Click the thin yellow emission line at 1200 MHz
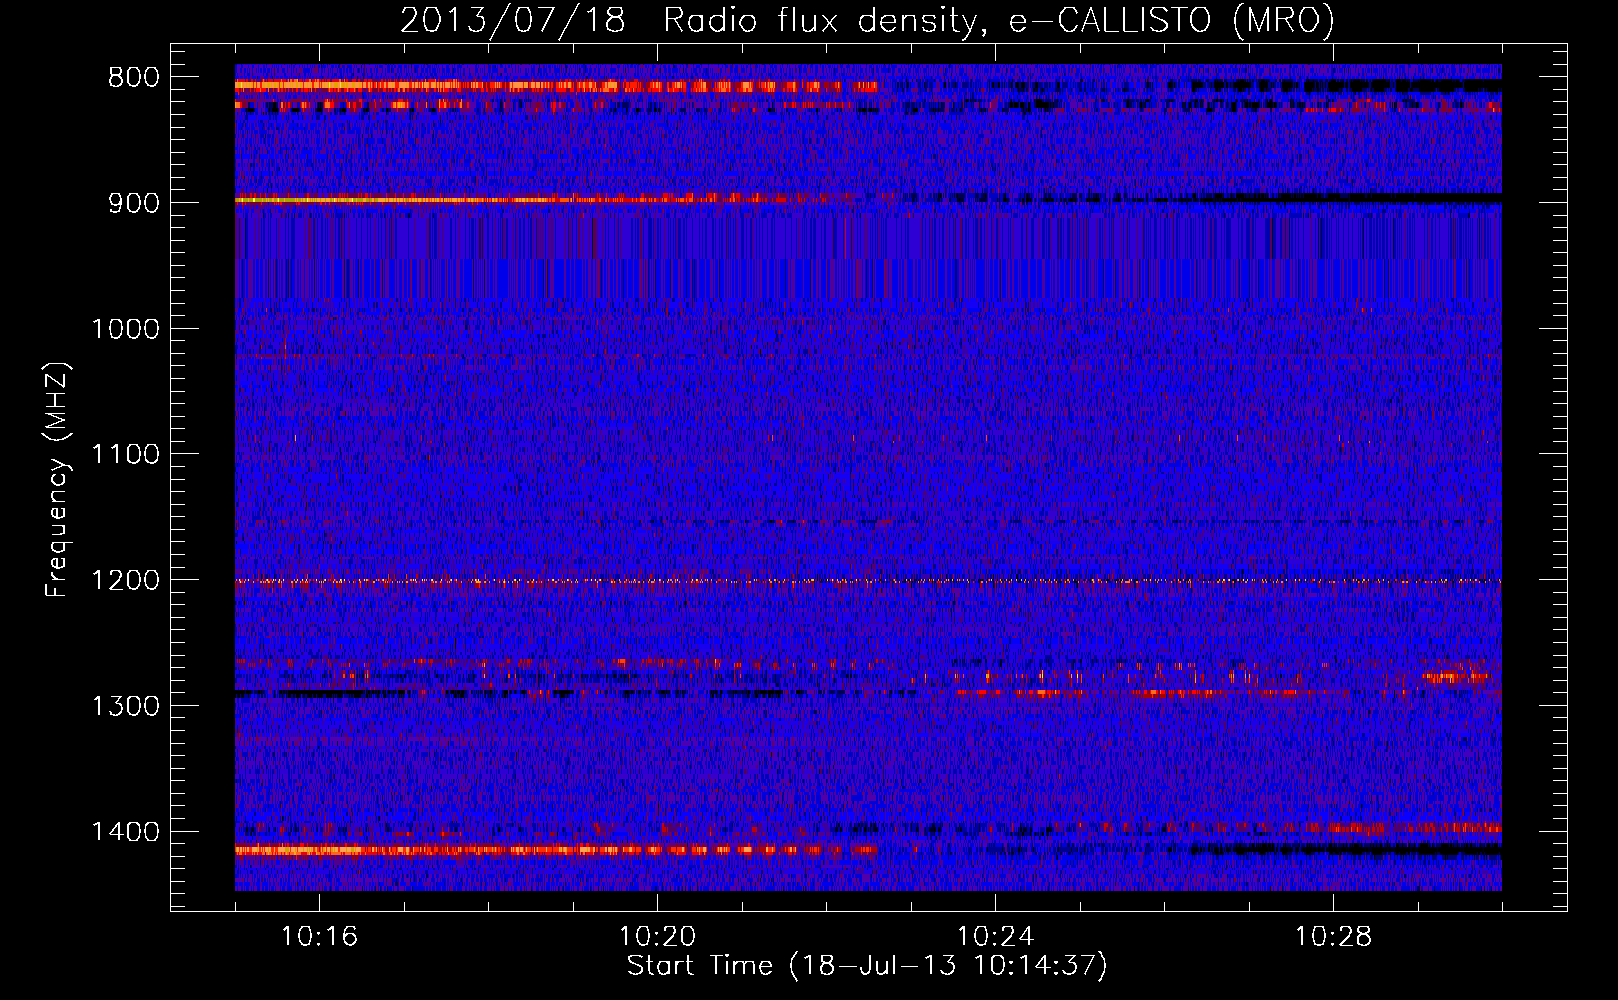1618x1000 pixels. tap(868, 581)
